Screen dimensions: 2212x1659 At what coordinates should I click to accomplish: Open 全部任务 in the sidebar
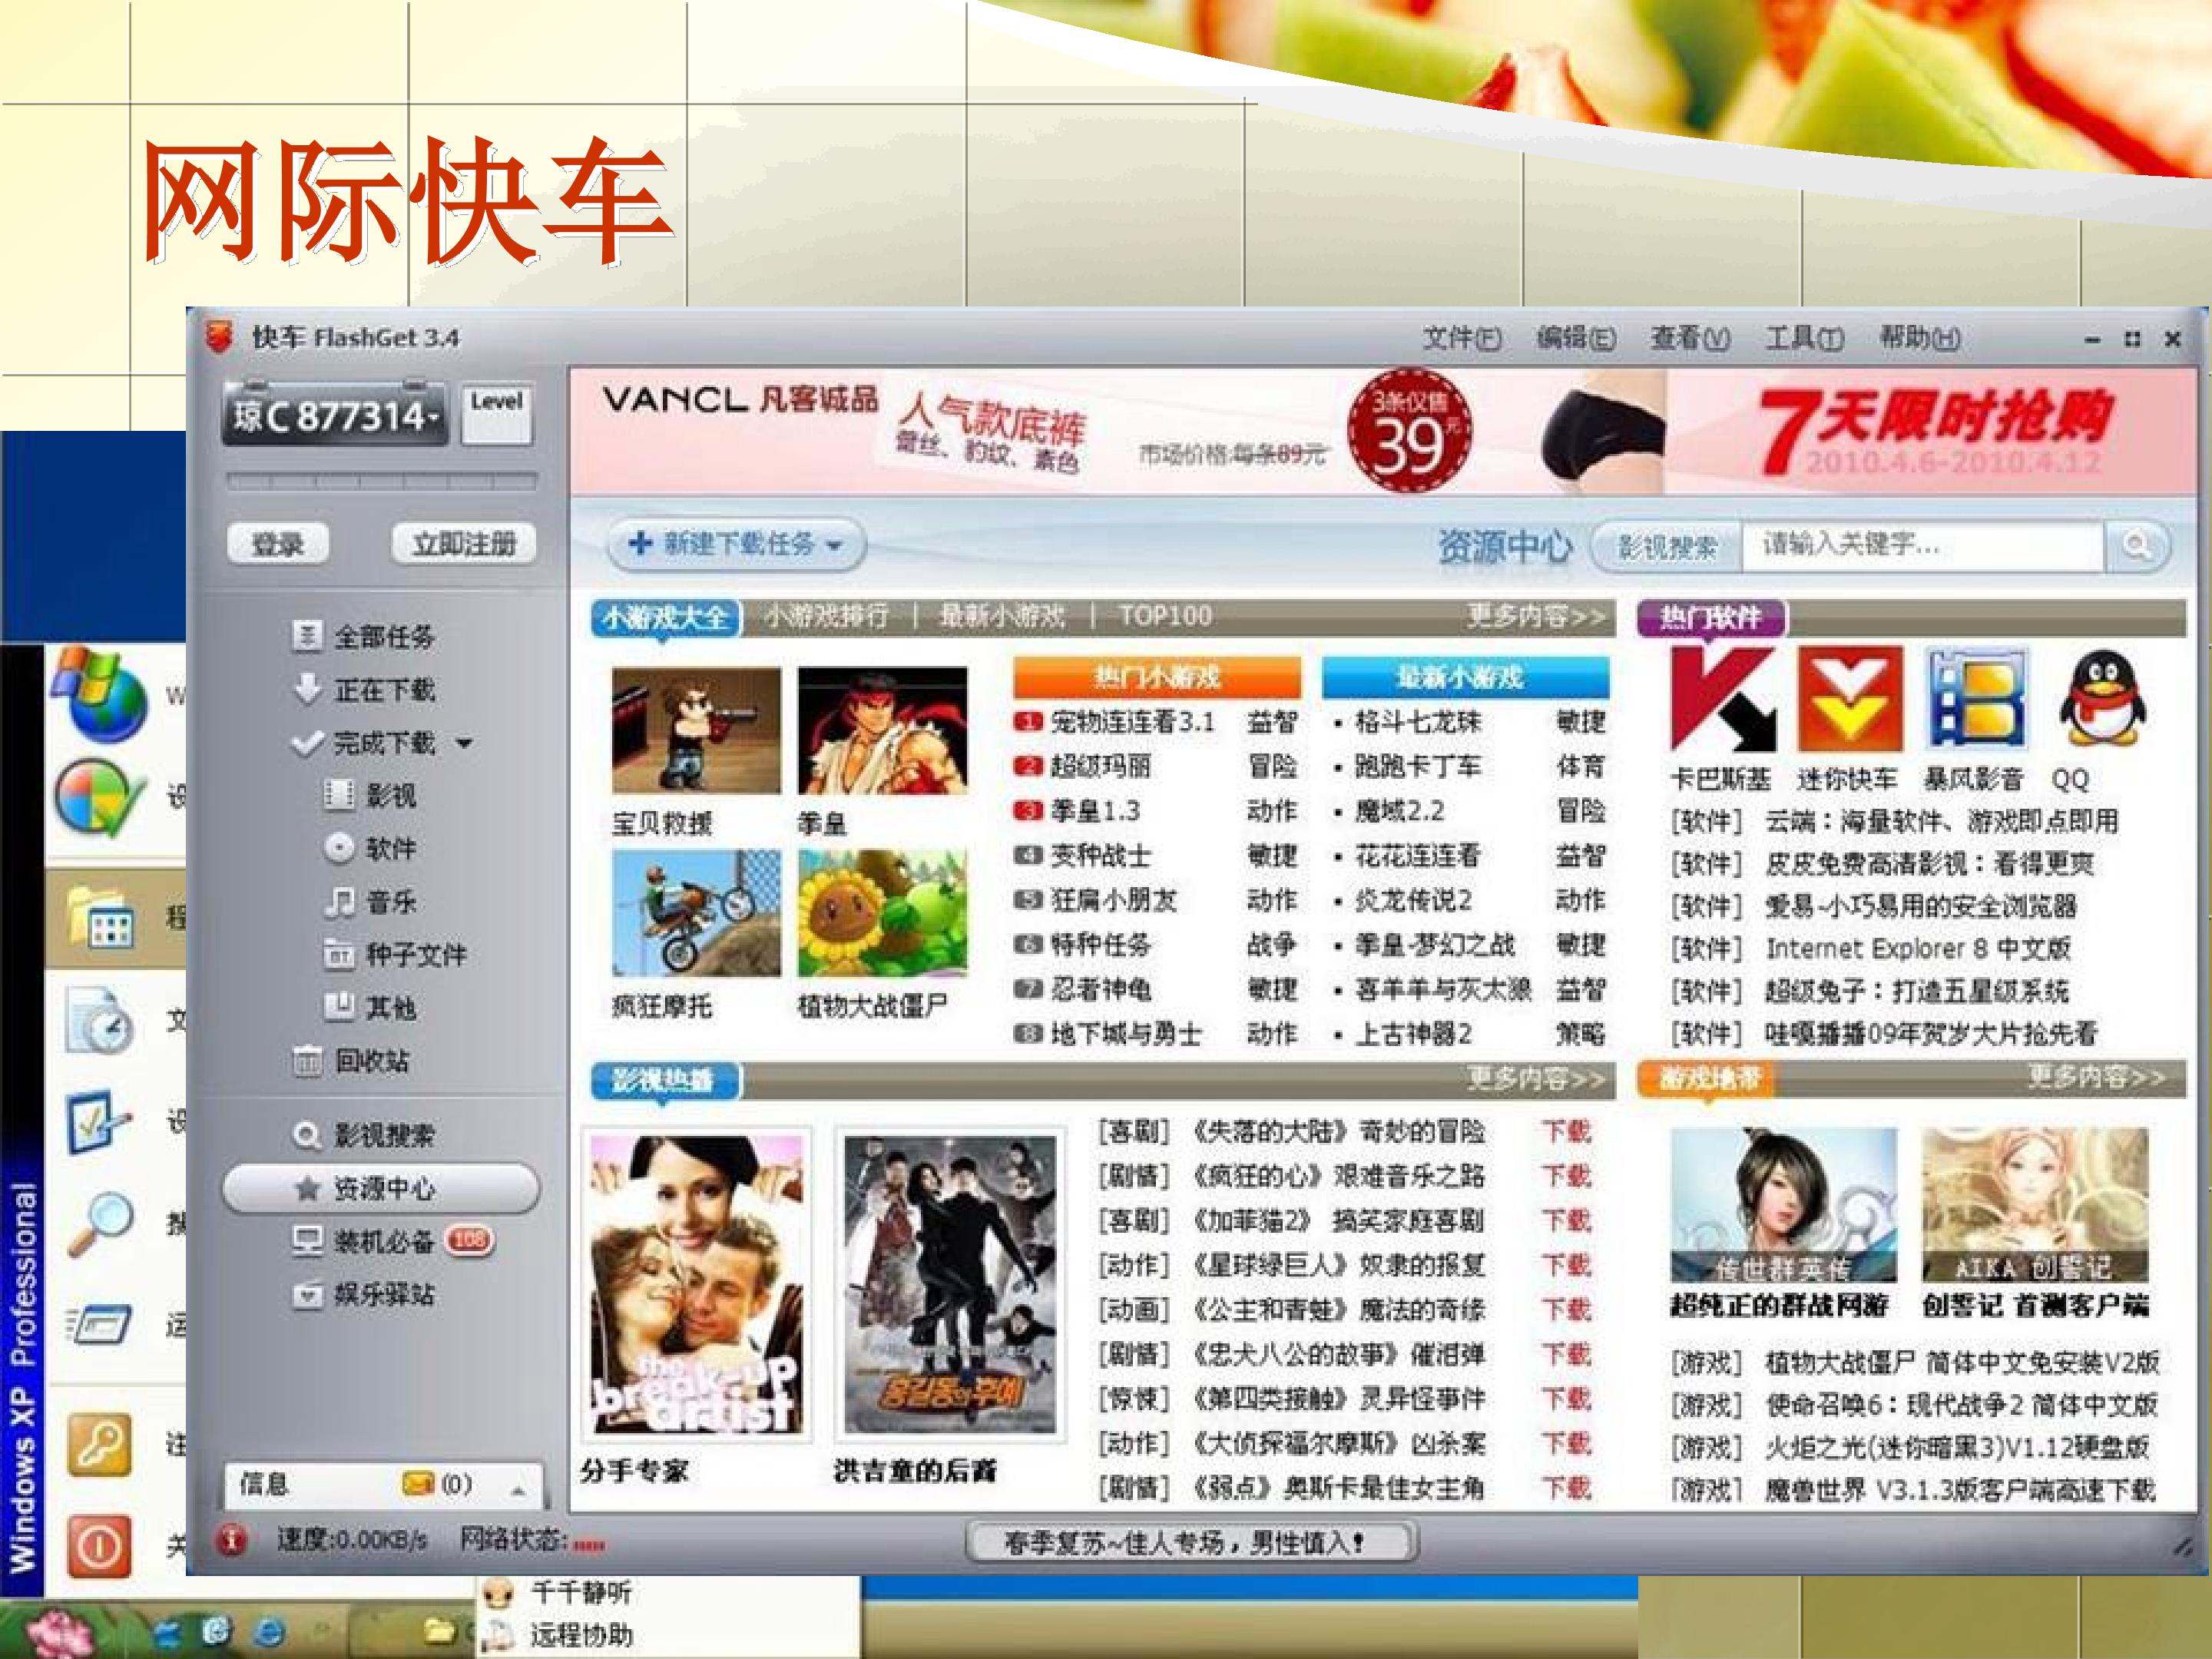364,636
